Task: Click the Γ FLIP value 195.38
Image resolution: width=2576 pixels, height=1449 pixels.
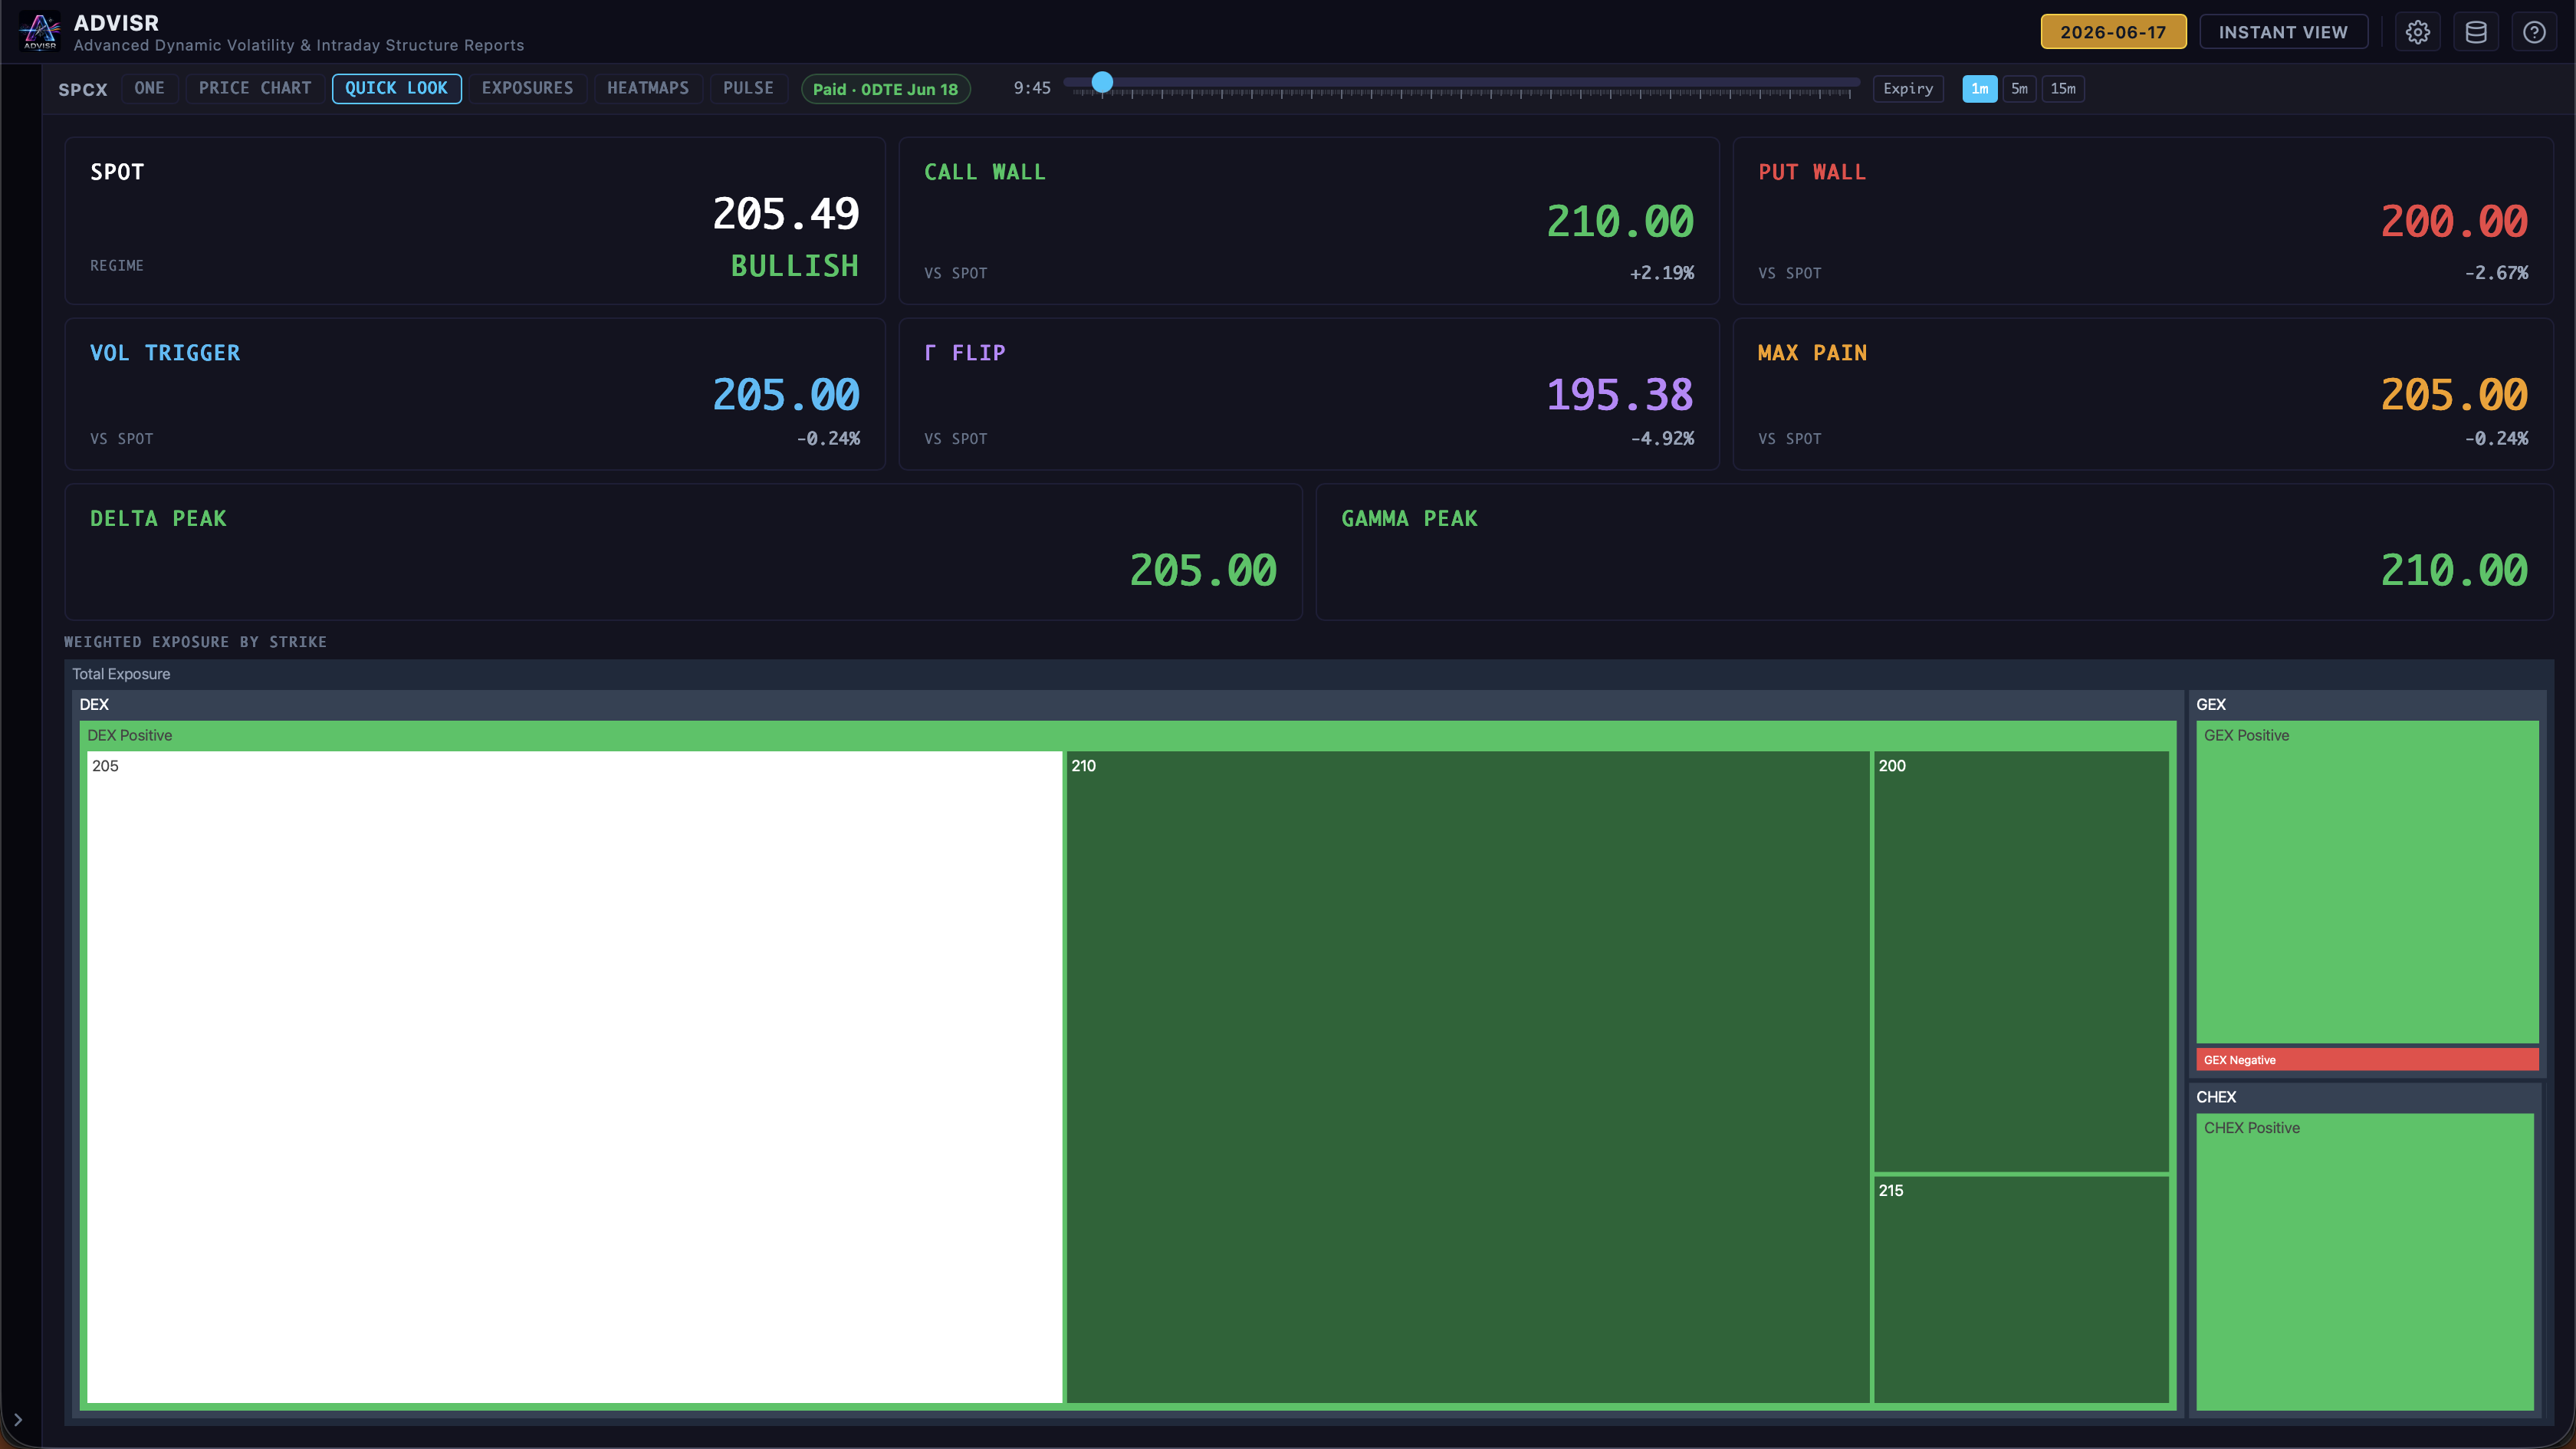Action: (x=1620, y=394)
